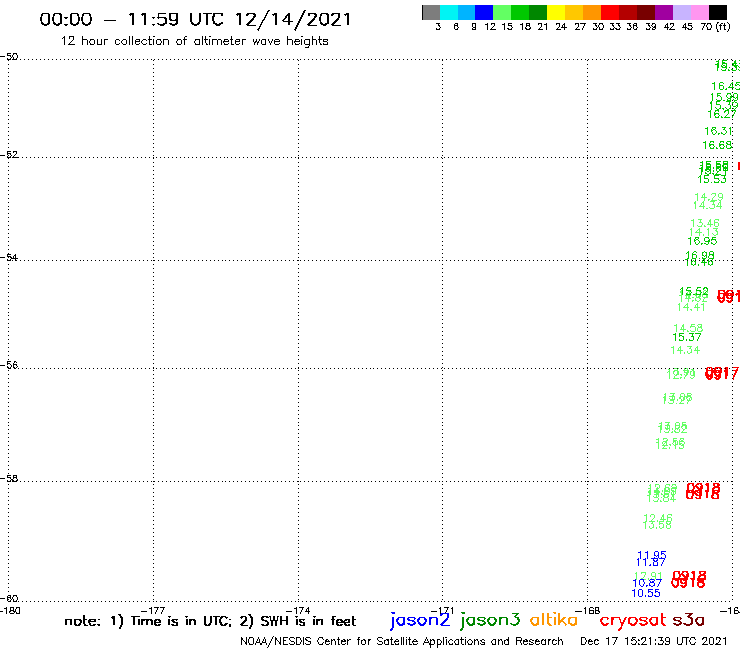Image resolution: width=740 pixels, height=650 pixels.
Task: Select the jason3 satellite legend label
Action: [490, 620]
